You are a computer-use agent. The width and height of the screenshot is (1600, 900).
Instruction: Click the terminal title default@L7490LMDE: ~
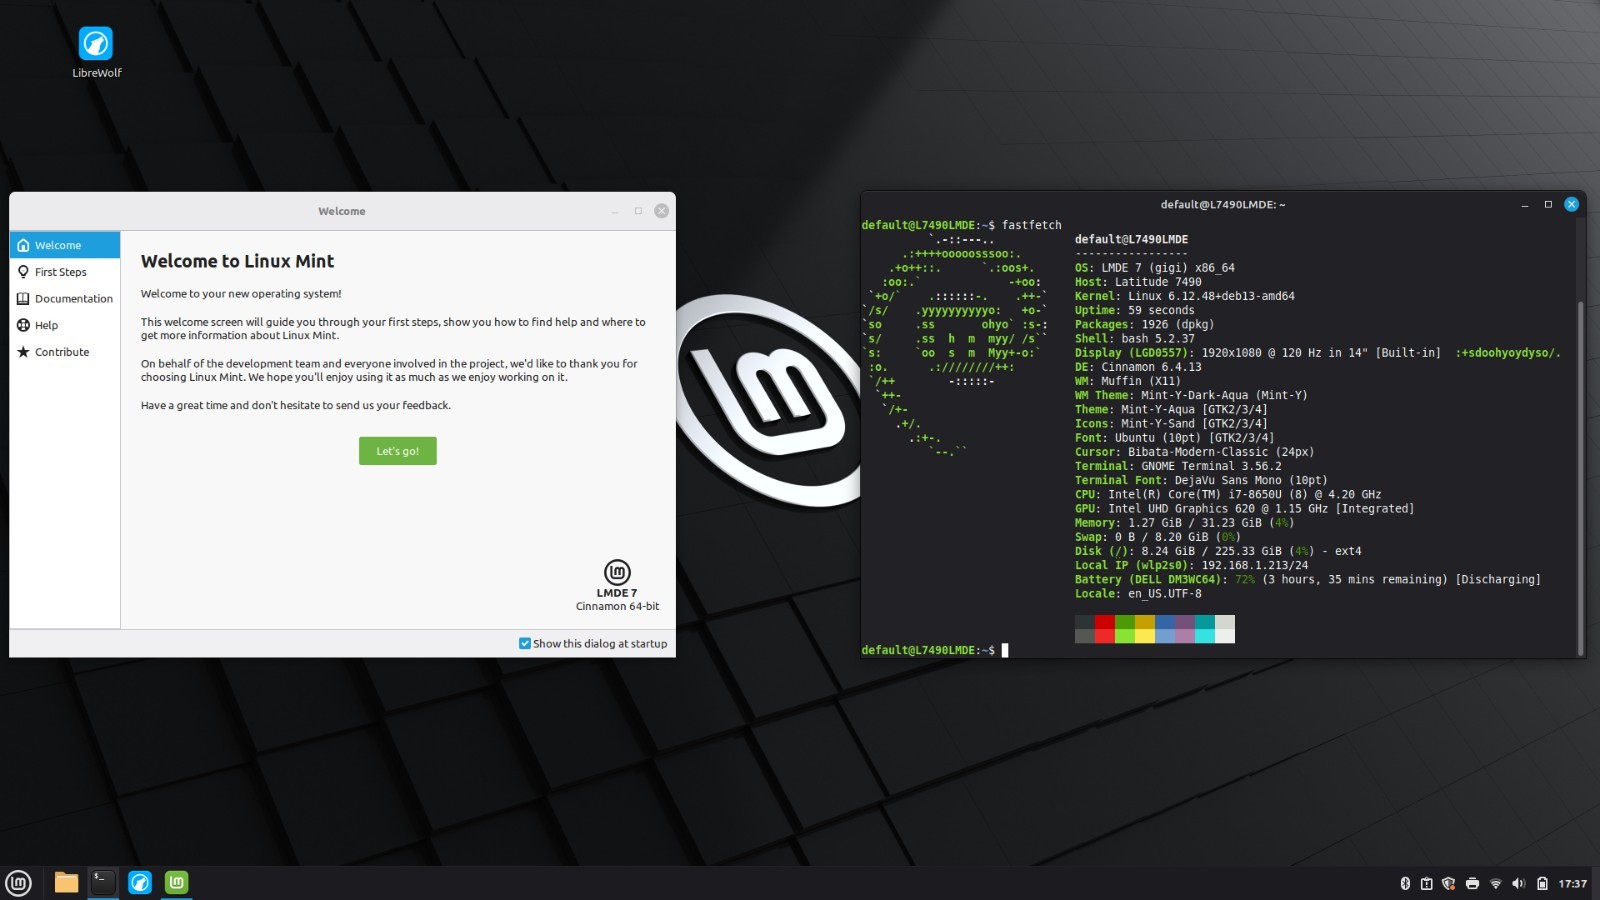tap(1222, 204)
